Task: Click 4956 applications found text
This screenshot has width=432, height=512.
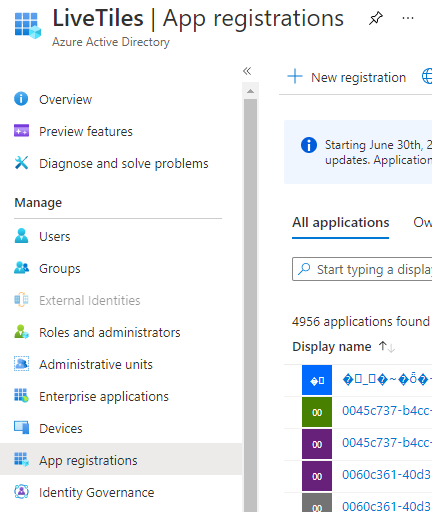Action: coord(361,322)
